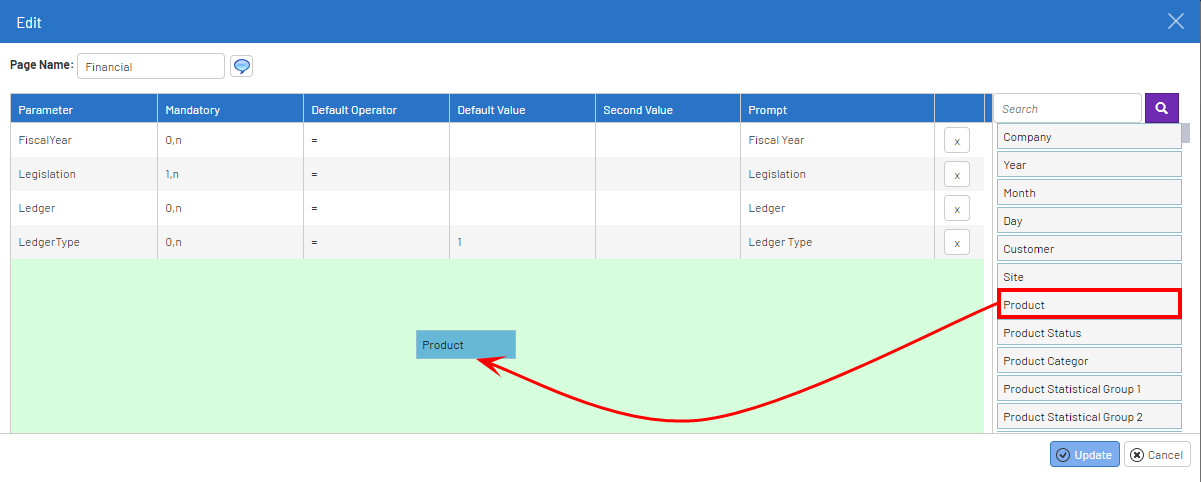This screenshot has height=482, width=1201.
Task: Close the Edit dialog
Action: coord(1177,21)
